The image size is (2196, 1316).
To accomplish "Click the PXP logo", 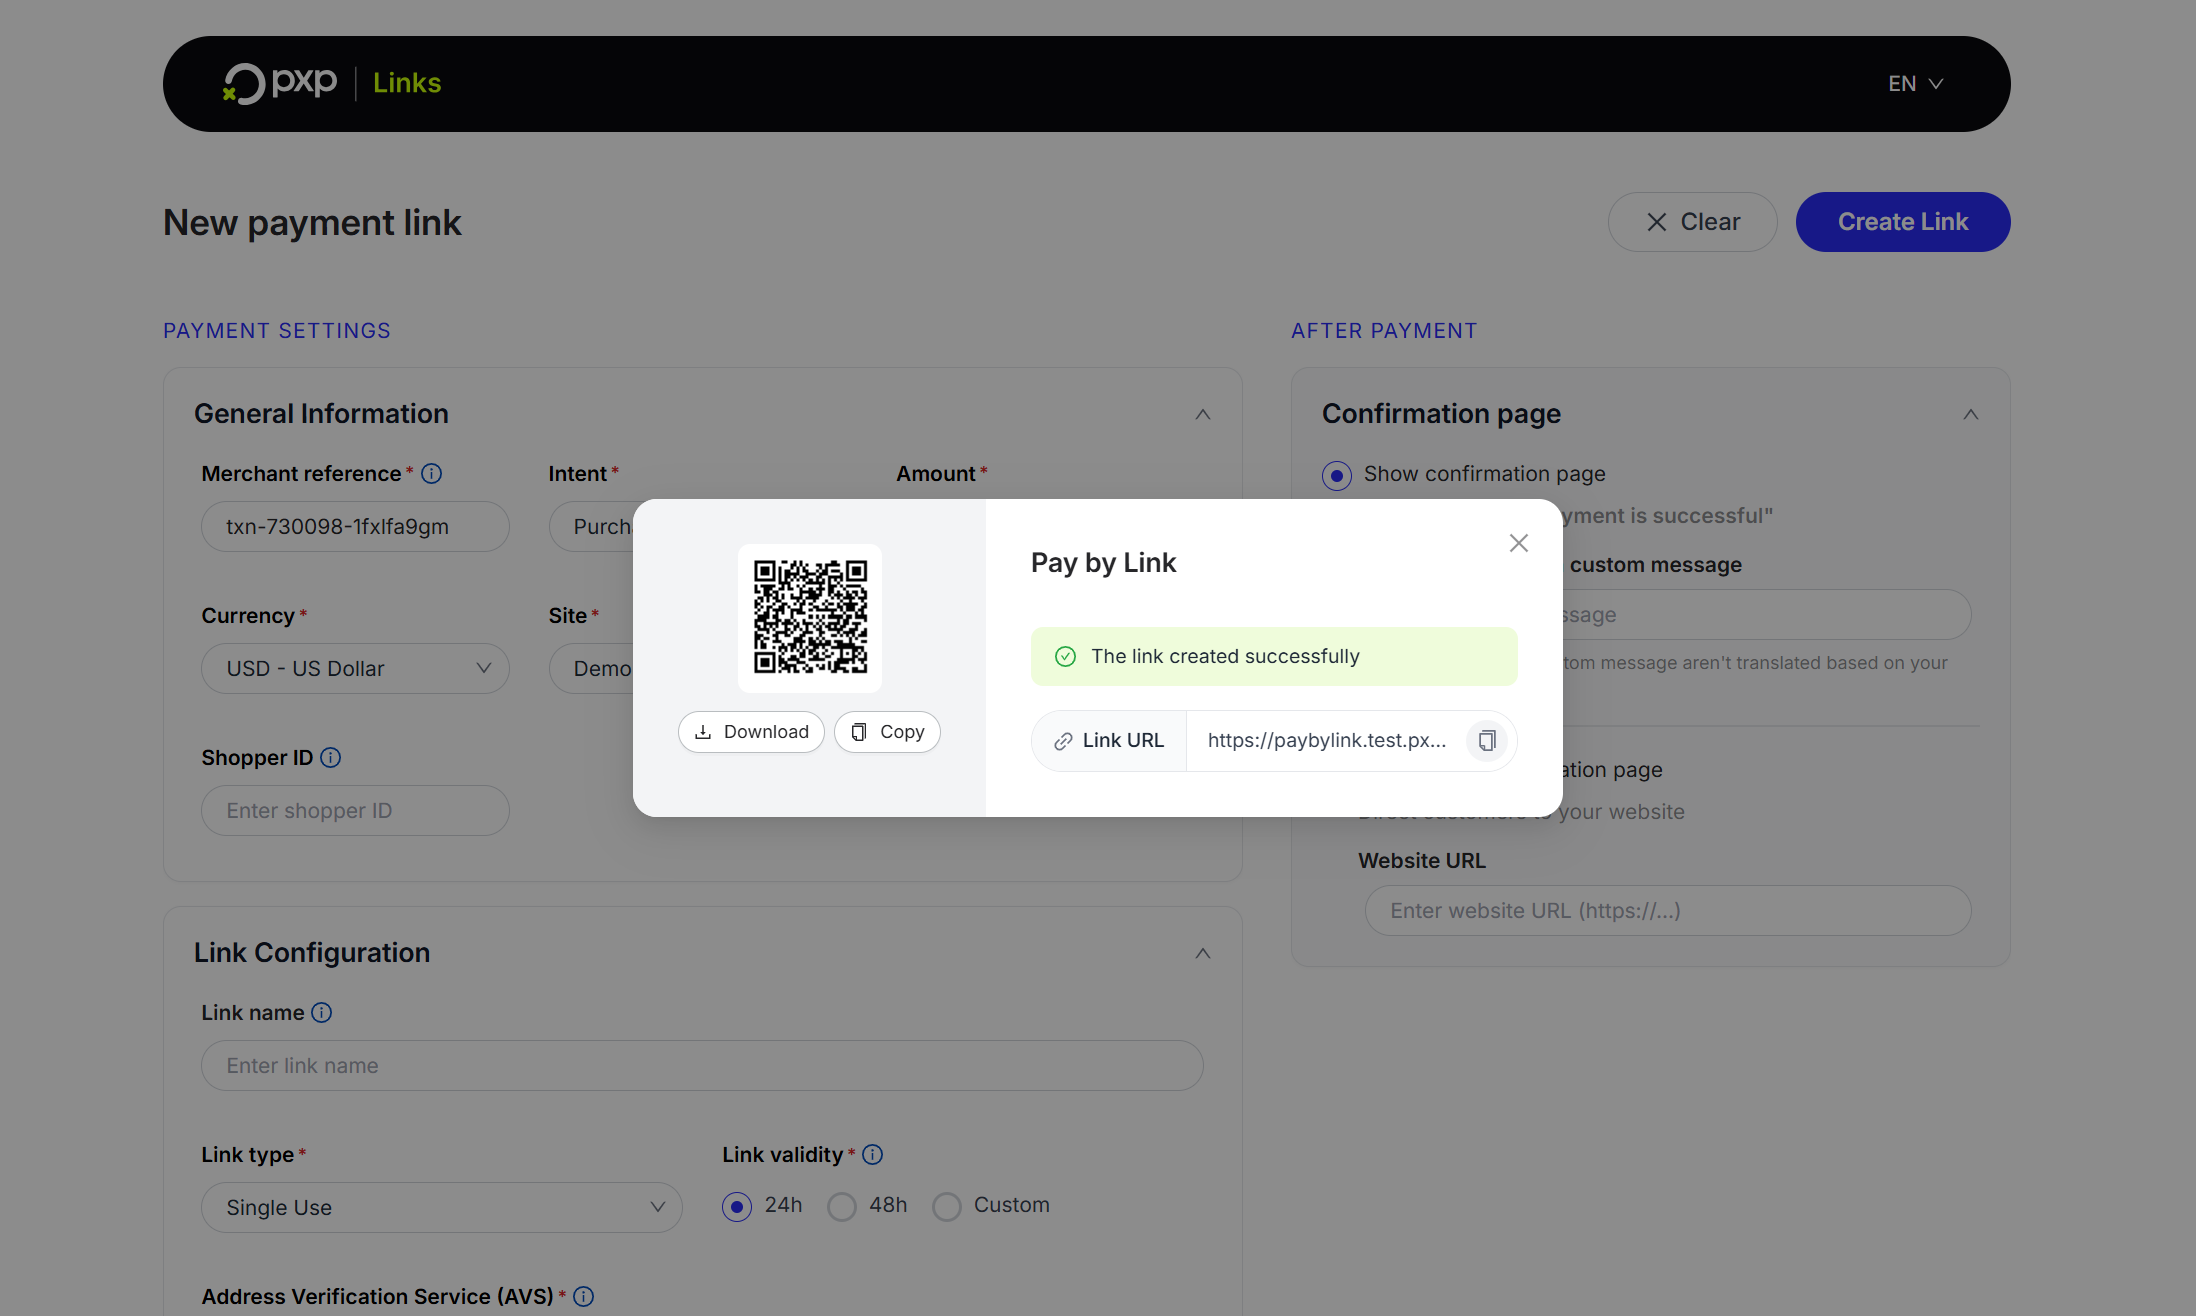I will tap(279, 83).
